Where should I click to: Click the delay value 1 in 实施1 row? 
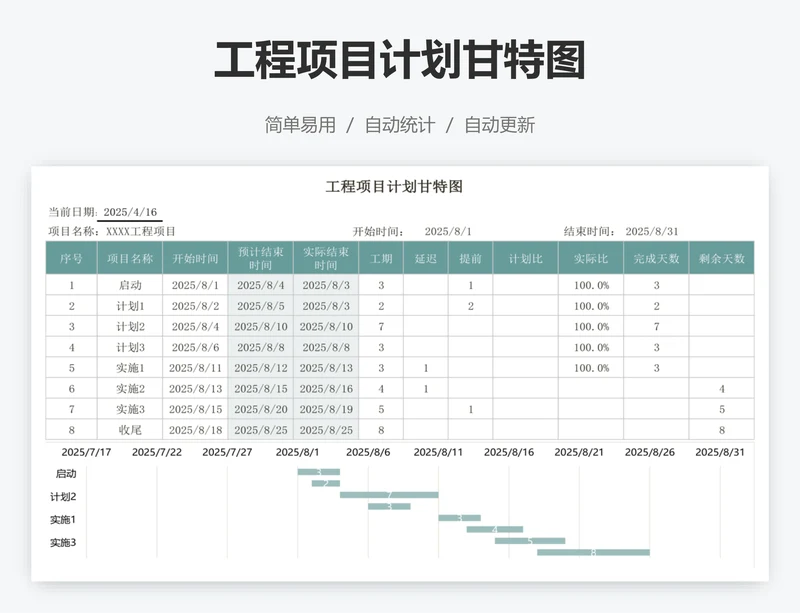[x=426, y=368]
